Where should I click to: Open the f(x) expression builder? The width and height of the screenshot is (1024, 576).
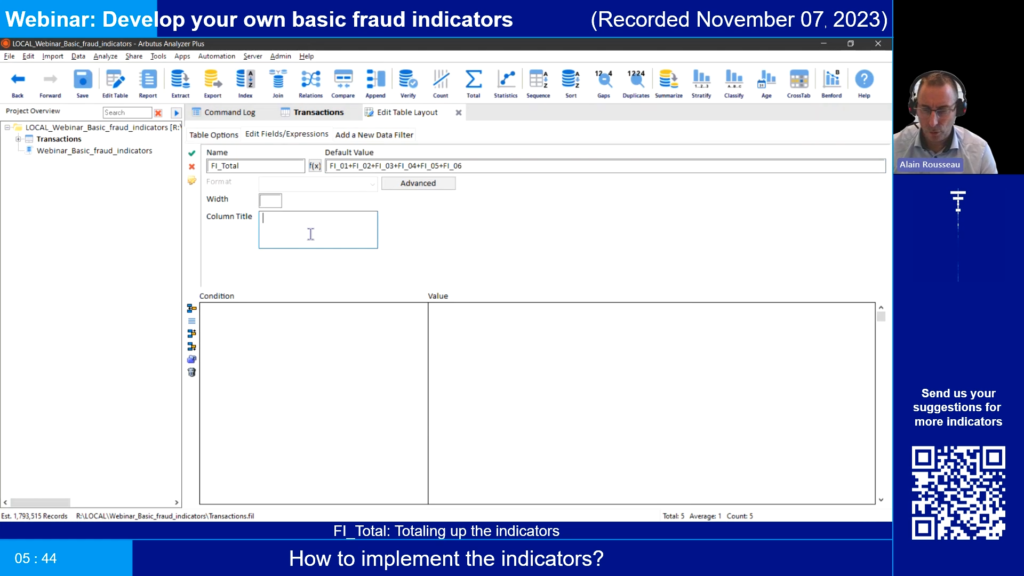point(315,166)
